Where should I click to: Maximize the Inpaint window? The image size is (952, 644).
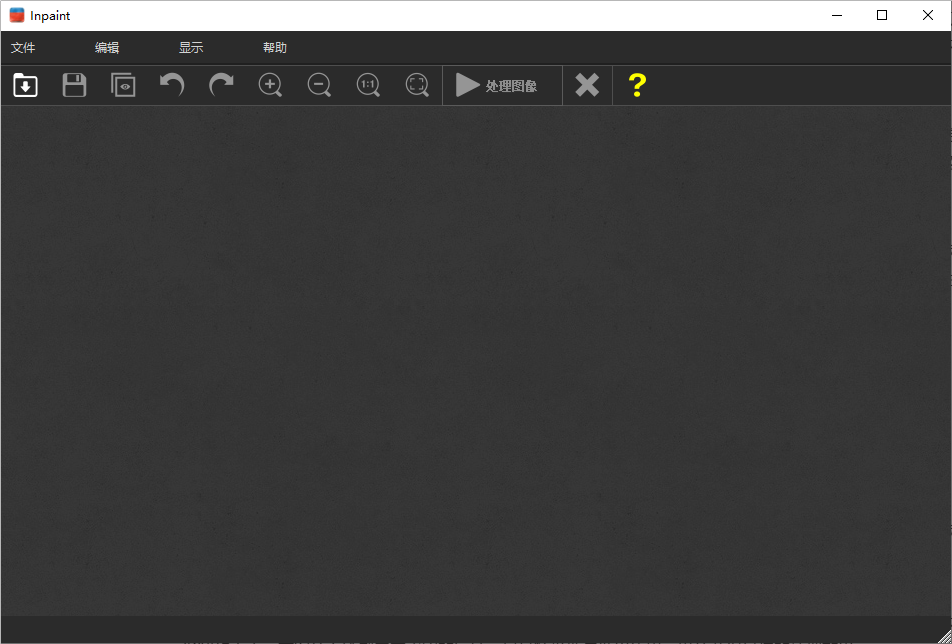[881, 15]
